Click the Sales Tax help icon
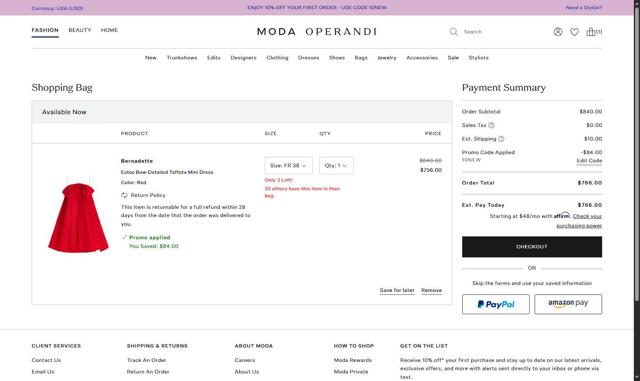640x381 pixels. (x=491, y=125)
